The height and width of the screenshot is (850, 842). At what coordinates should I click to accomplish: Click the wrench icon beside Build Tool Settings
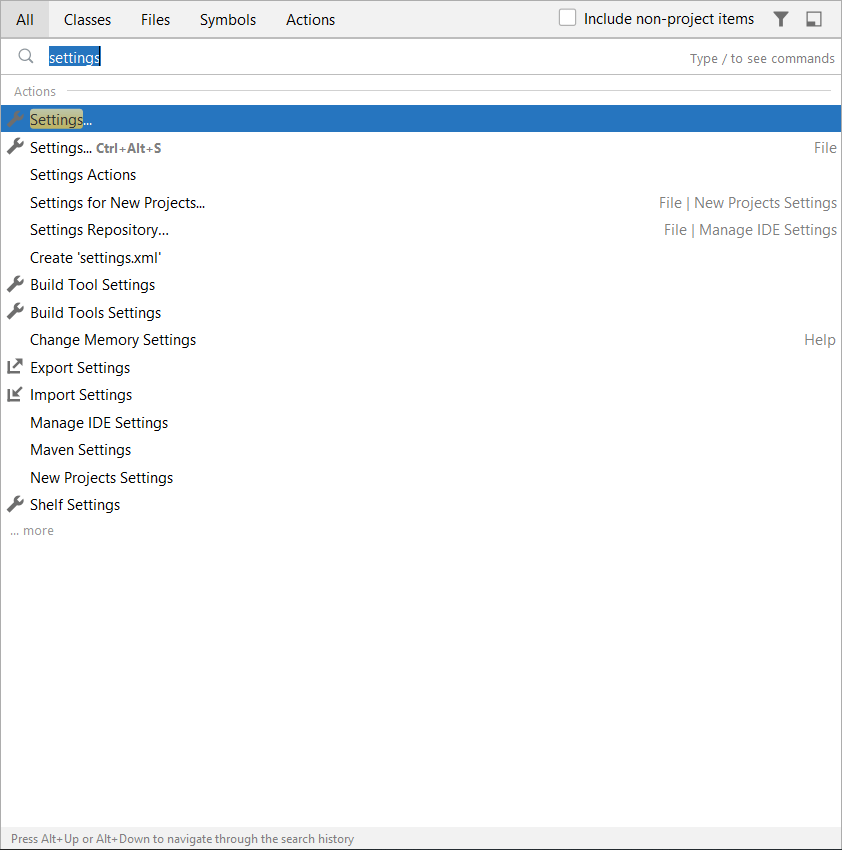point(15,284)
